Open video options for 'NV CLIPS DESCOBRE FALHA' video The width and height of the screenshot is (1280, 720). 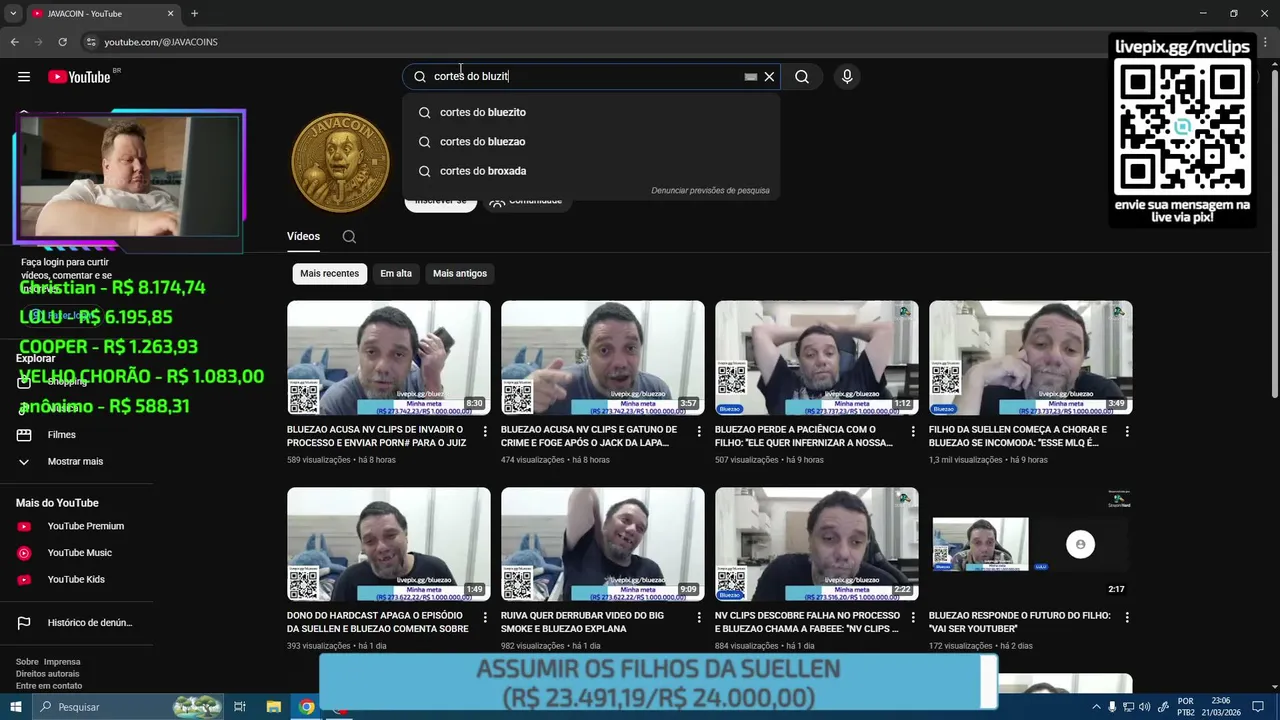(913, 619)
